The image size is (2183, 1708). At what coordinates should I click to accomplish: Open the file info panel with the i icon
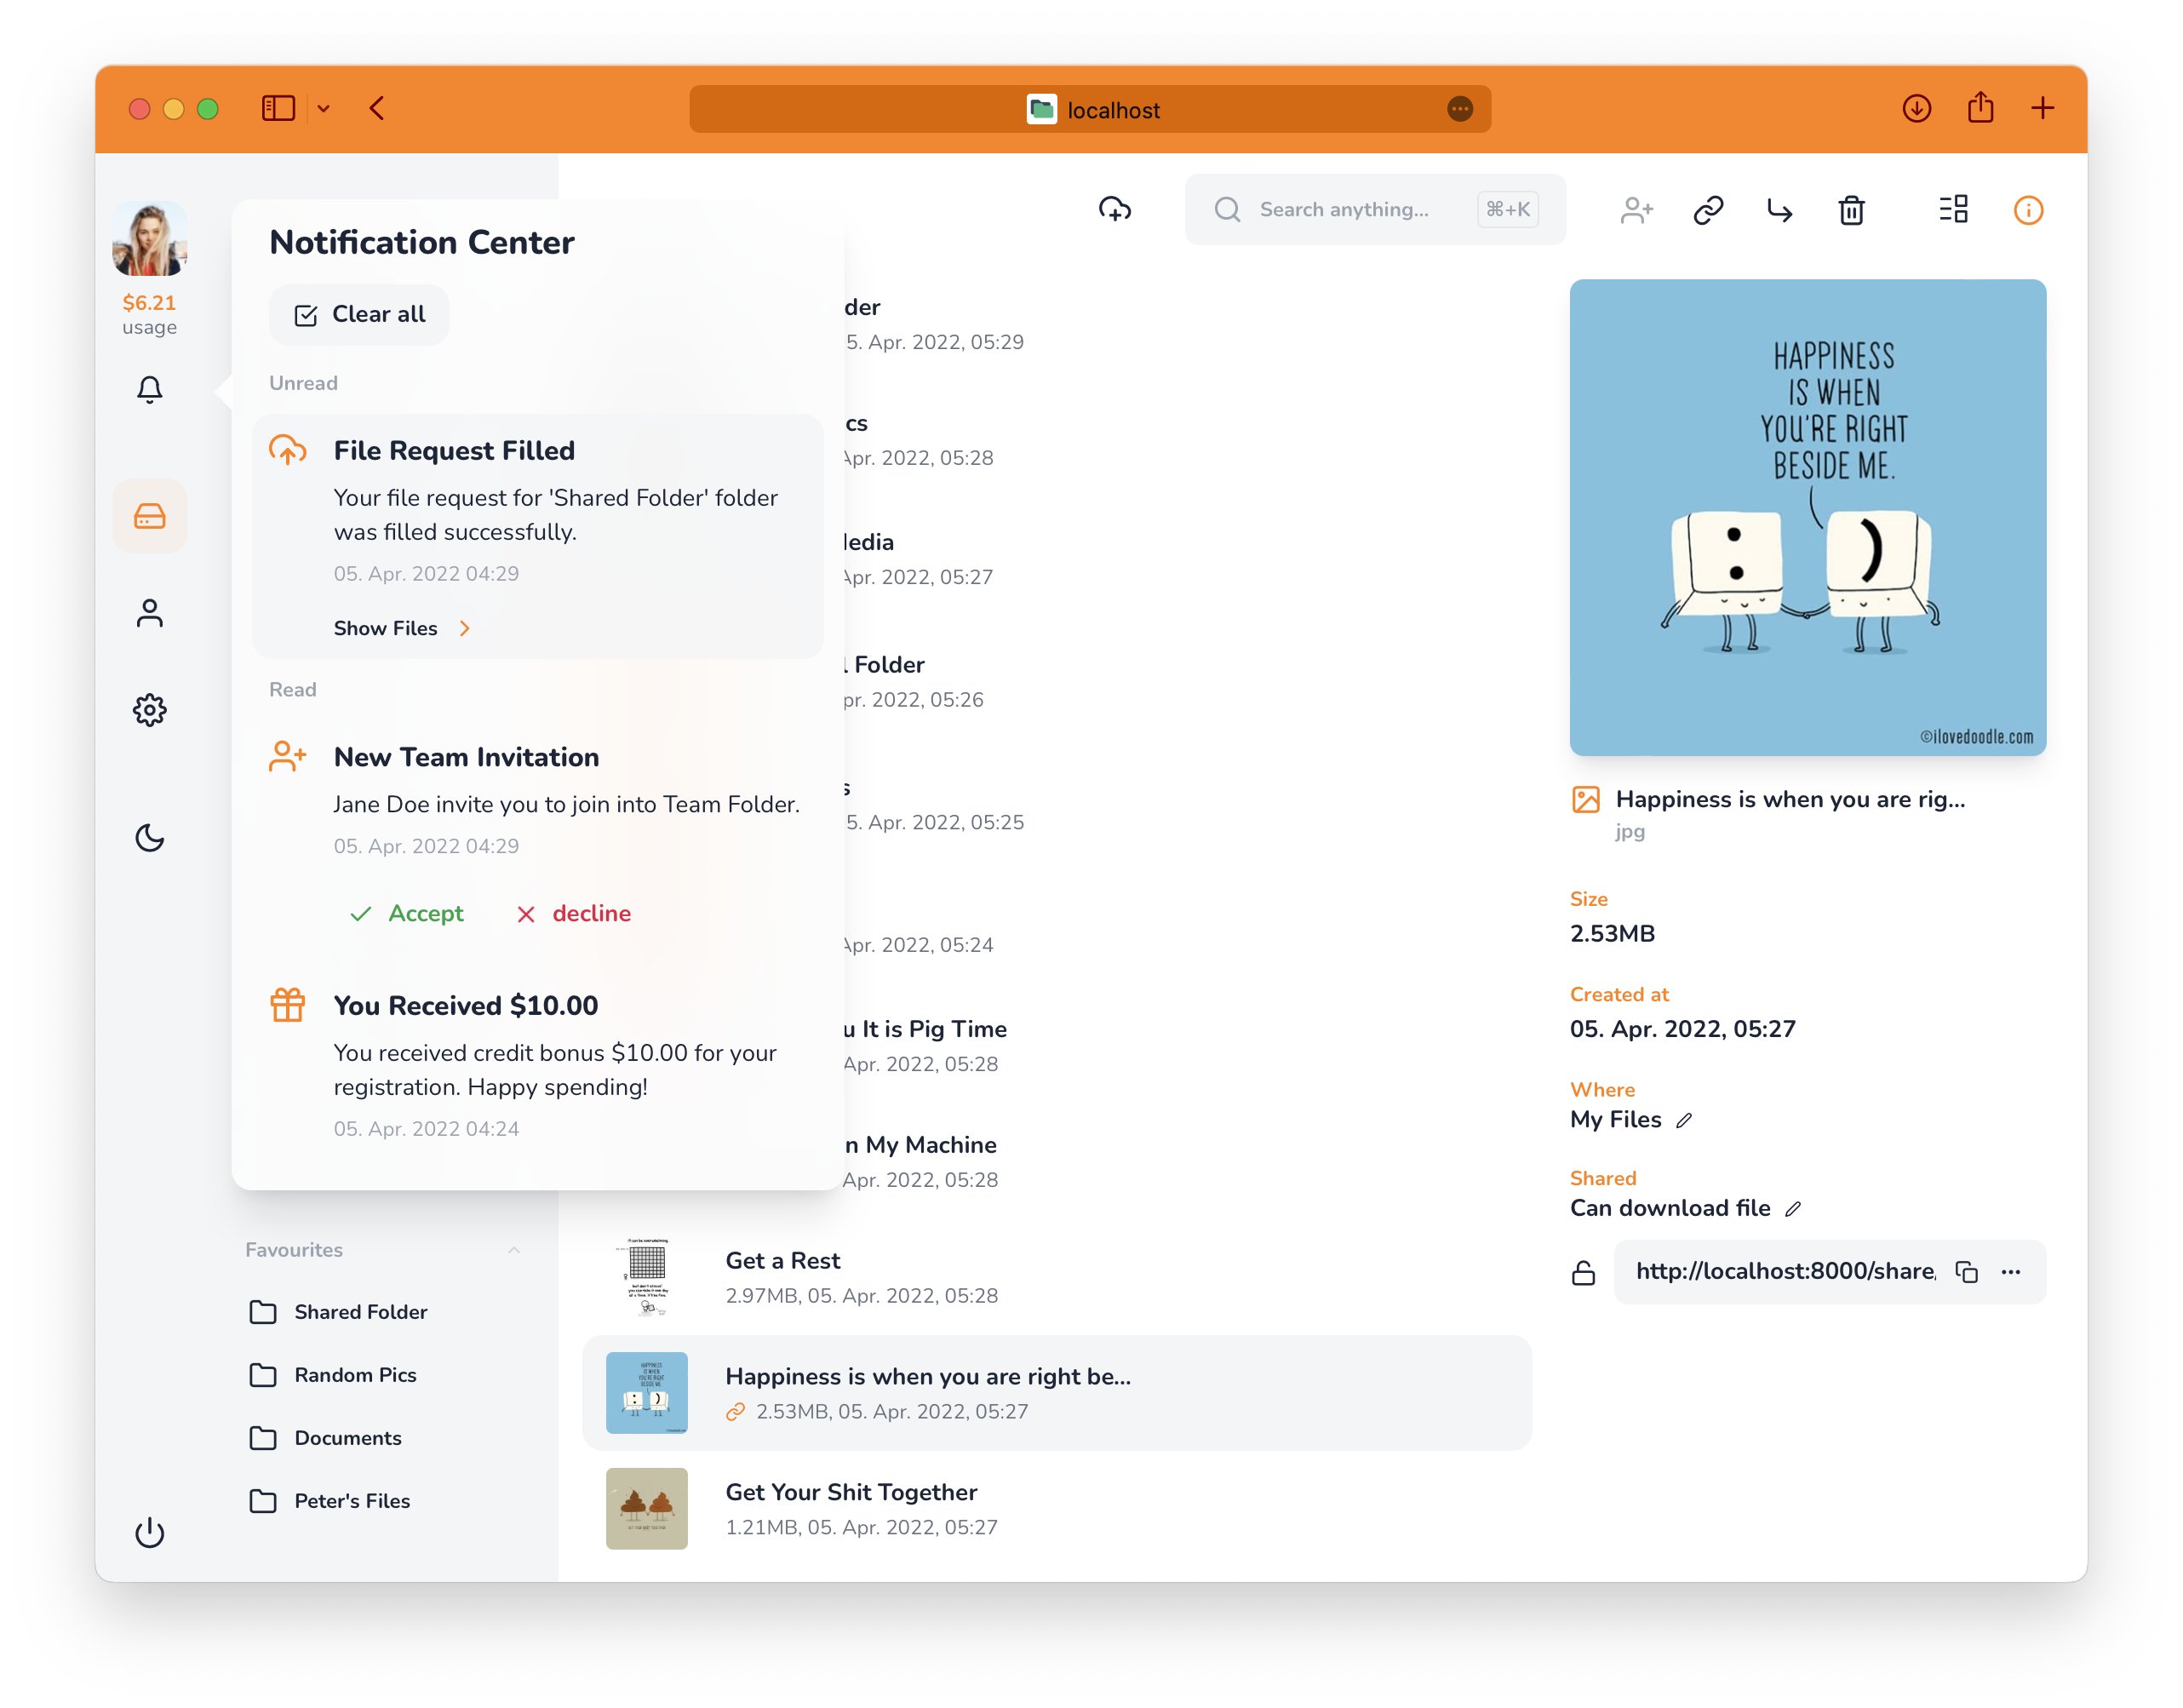(2029, 210)
